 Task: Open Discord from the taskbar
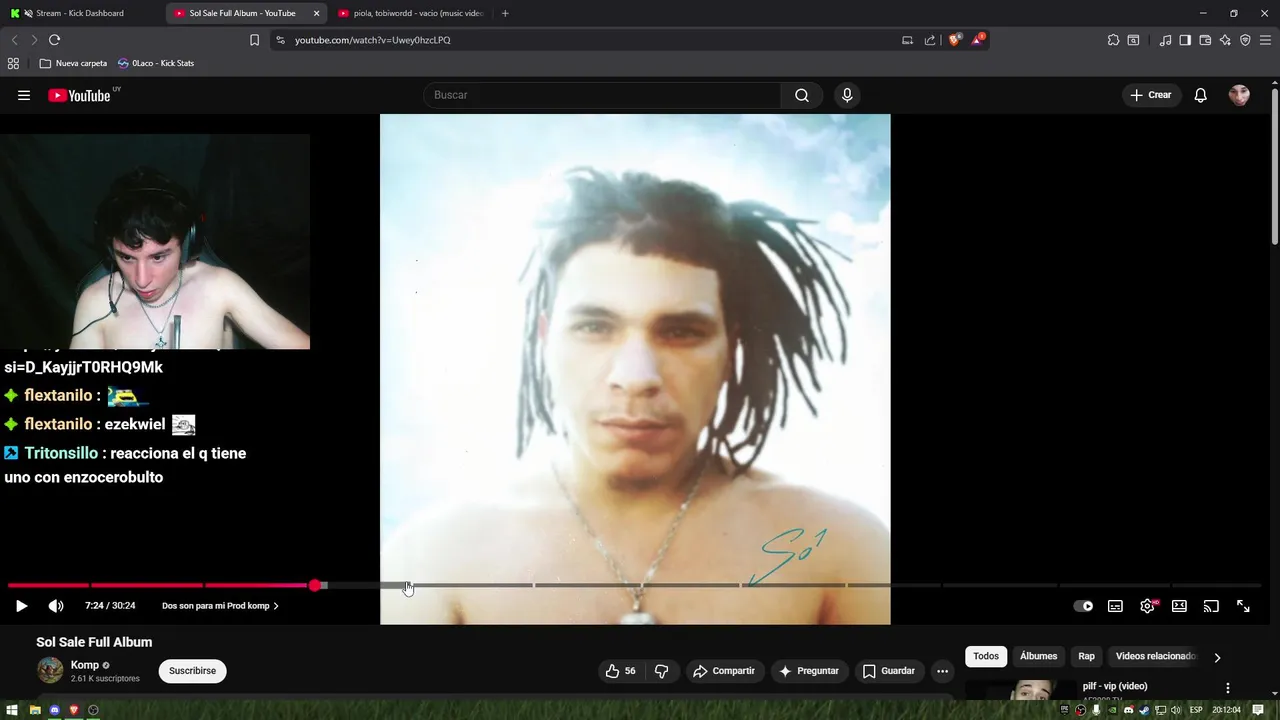pos(54,710)
